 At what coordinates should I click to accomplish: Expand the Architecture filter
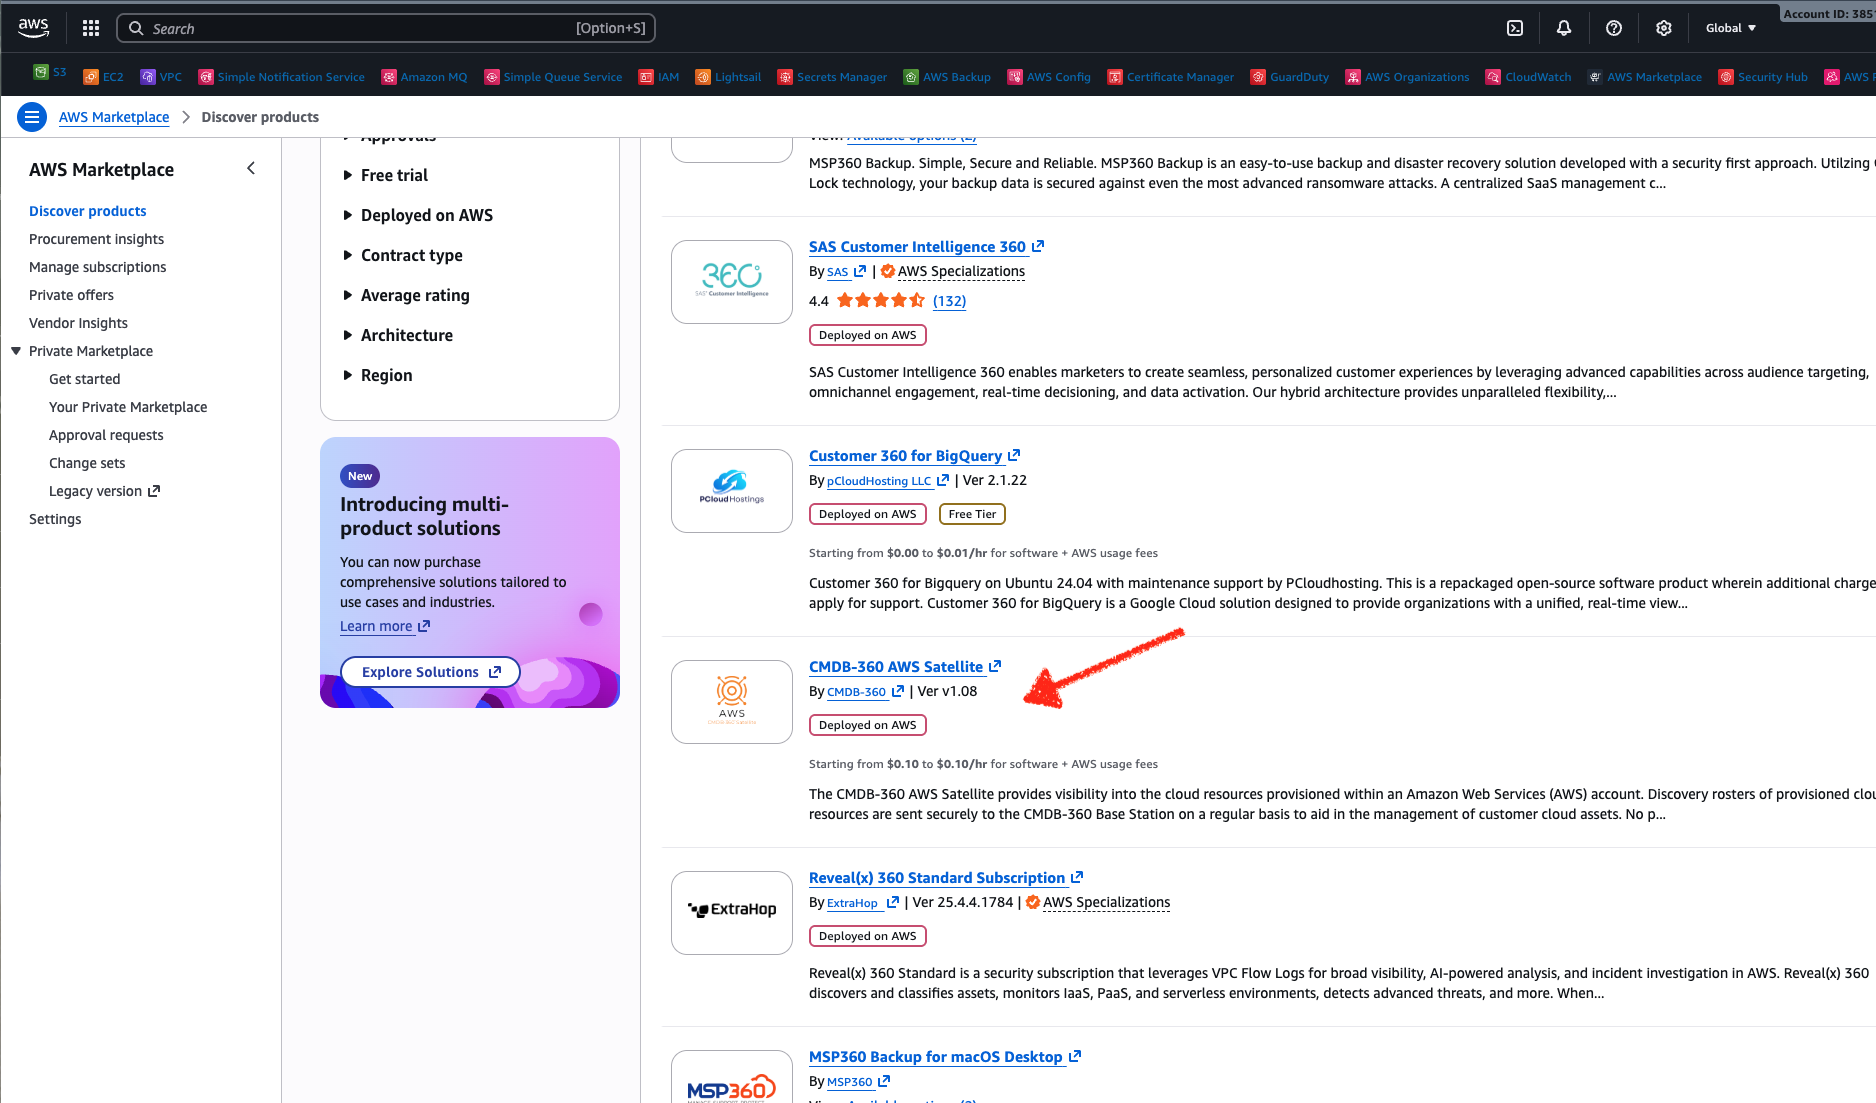(x=398, y=335)
